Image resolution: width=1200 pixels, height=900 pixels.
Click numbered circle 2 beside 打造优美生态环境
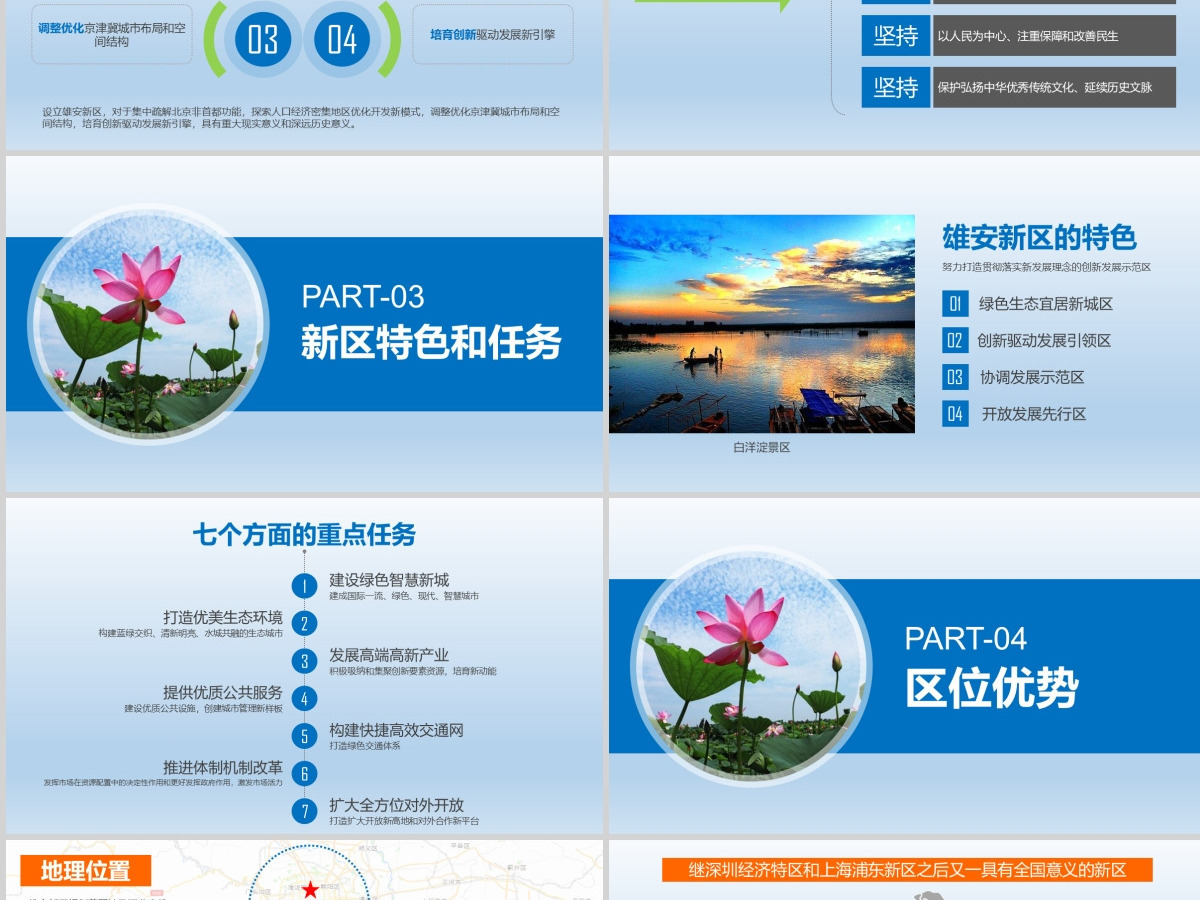click(x=304, y=623)
